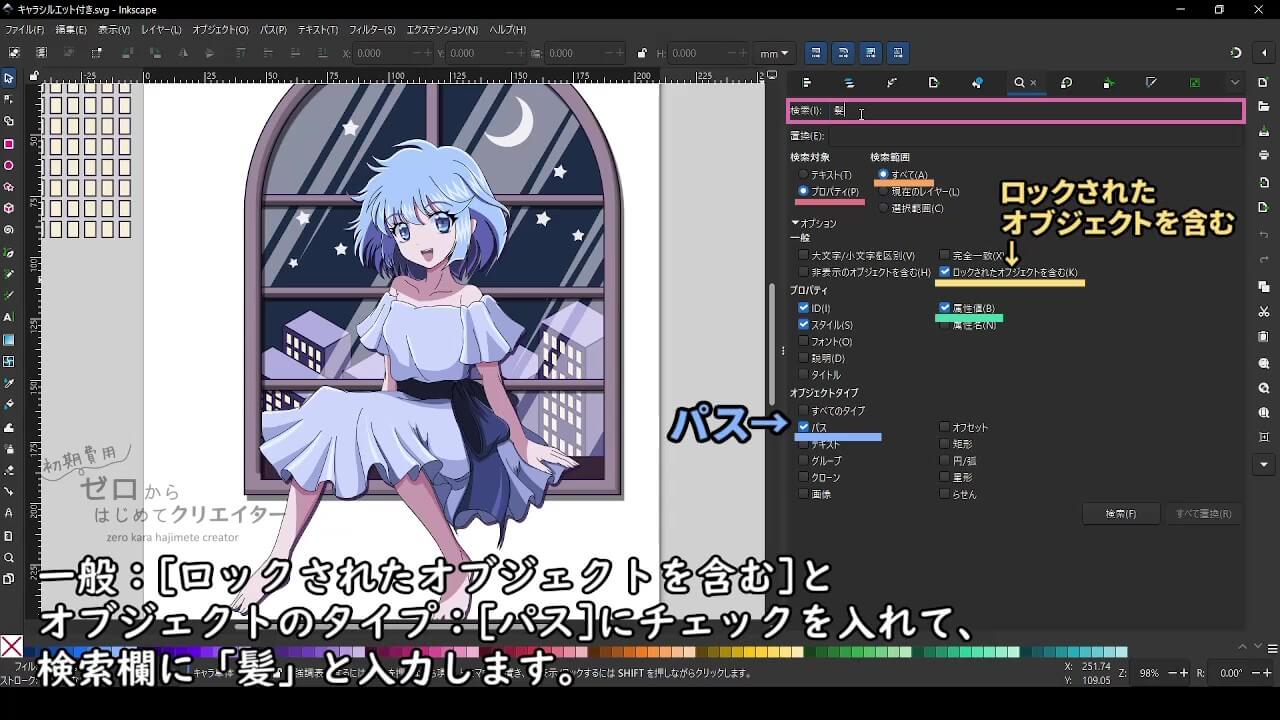
Task: Open the ファイル(F) menu
Action: pos(25,30)
